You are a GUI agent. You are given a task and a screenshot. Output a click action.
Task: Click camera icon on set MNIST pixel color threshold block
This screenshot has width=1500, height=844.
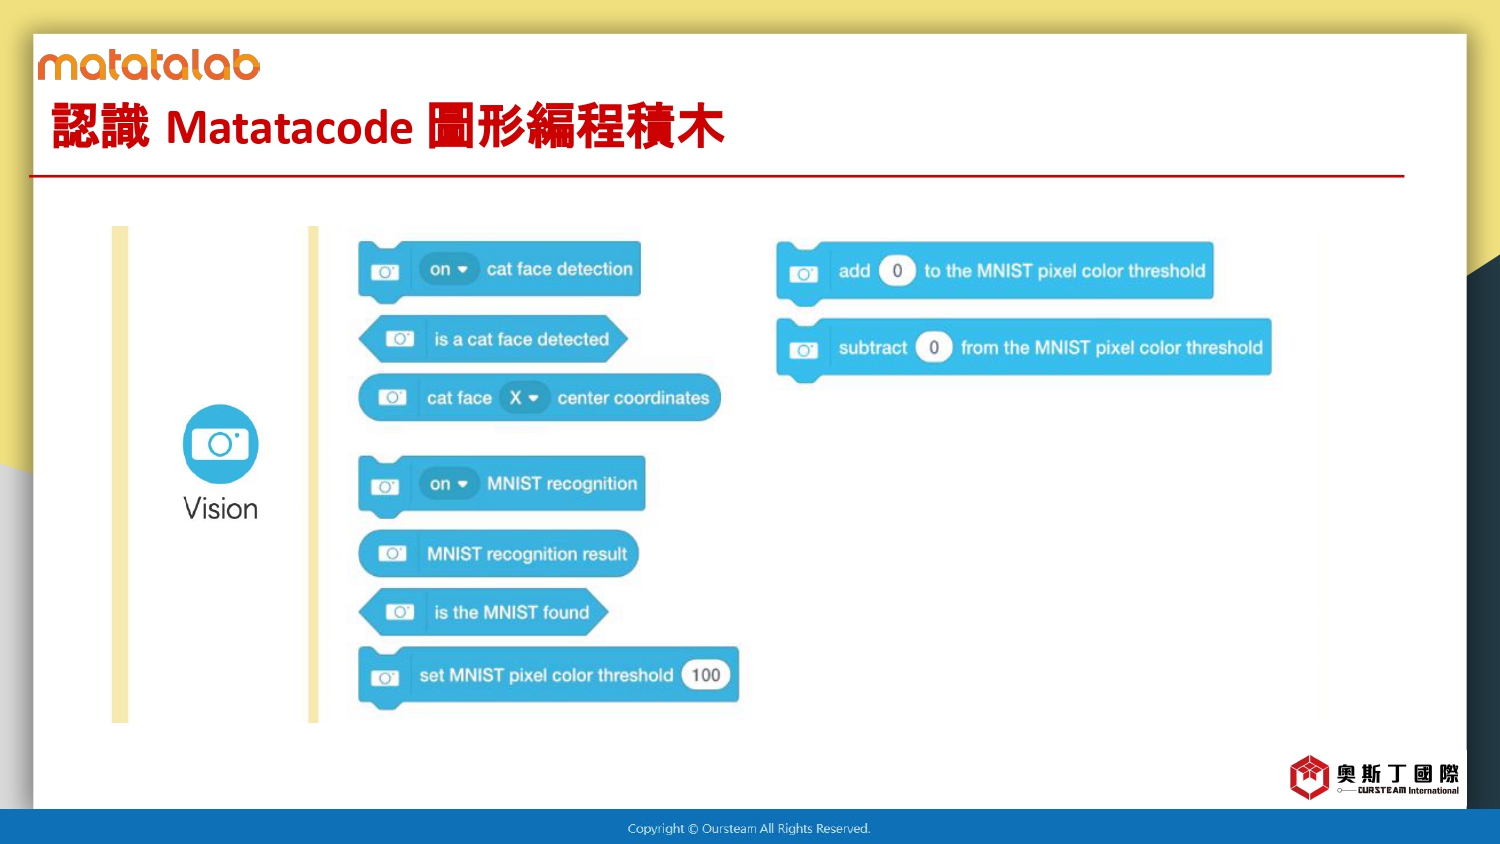click(x=385, y=678)
